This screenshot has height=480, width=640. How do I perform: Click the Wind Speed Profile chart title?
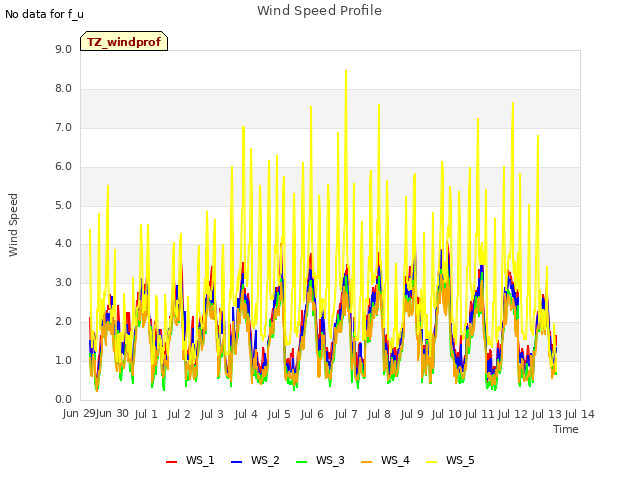[319, 11]
